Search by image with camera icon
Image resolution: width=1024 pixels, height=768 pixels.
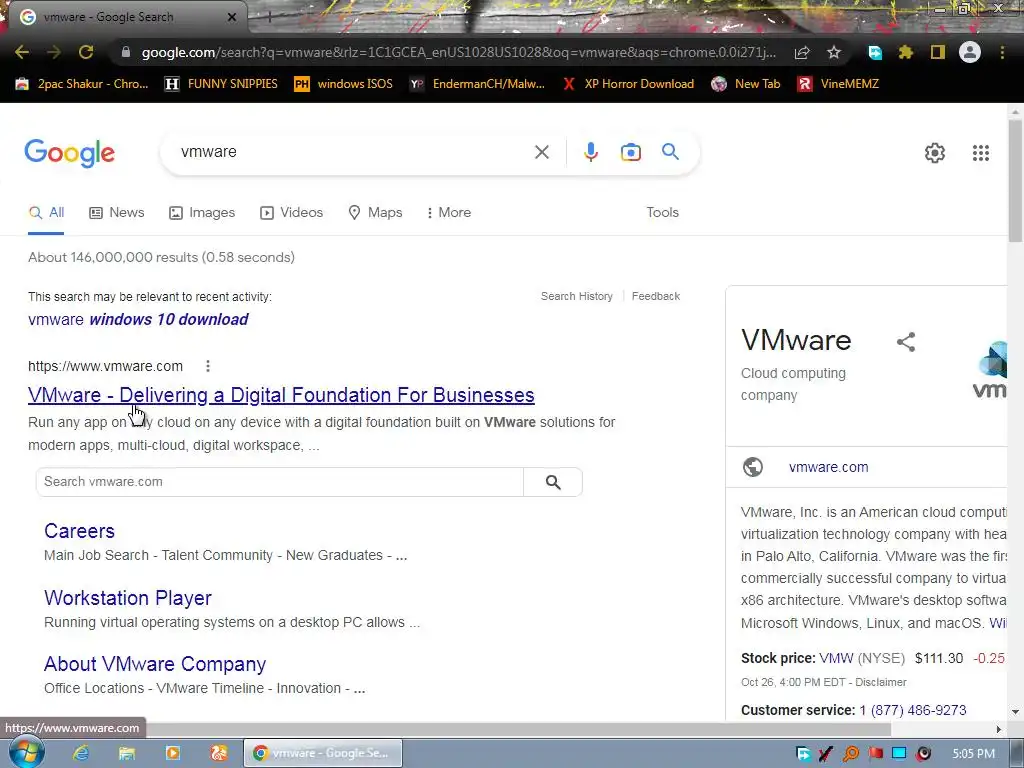tap(631, 152)
